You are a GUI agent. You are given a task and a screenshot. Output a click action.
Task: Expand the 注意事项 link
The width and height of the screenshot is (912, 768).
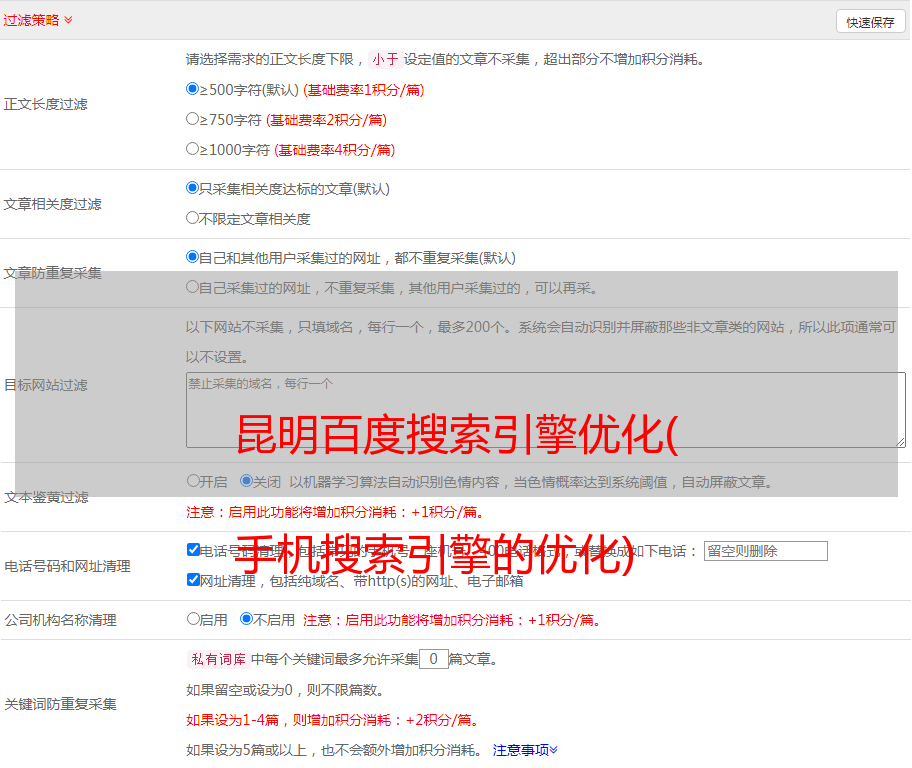pyautogui.click(x=525, y=751)
